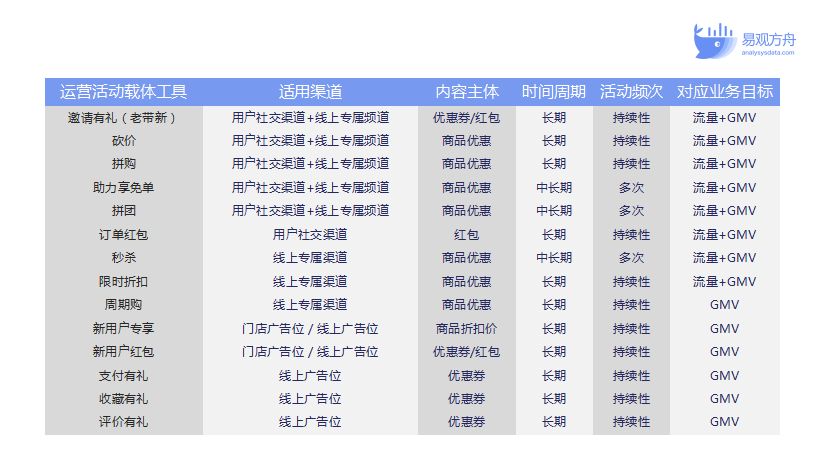Click the 收藏有礼 cell

[123, 399]
